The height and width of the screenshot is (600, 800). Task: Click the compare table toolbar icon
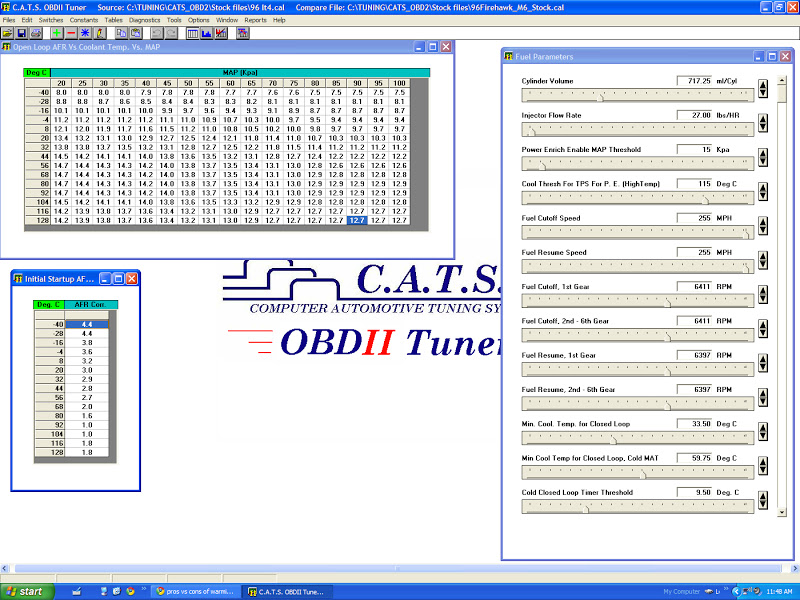coord(242,33)
